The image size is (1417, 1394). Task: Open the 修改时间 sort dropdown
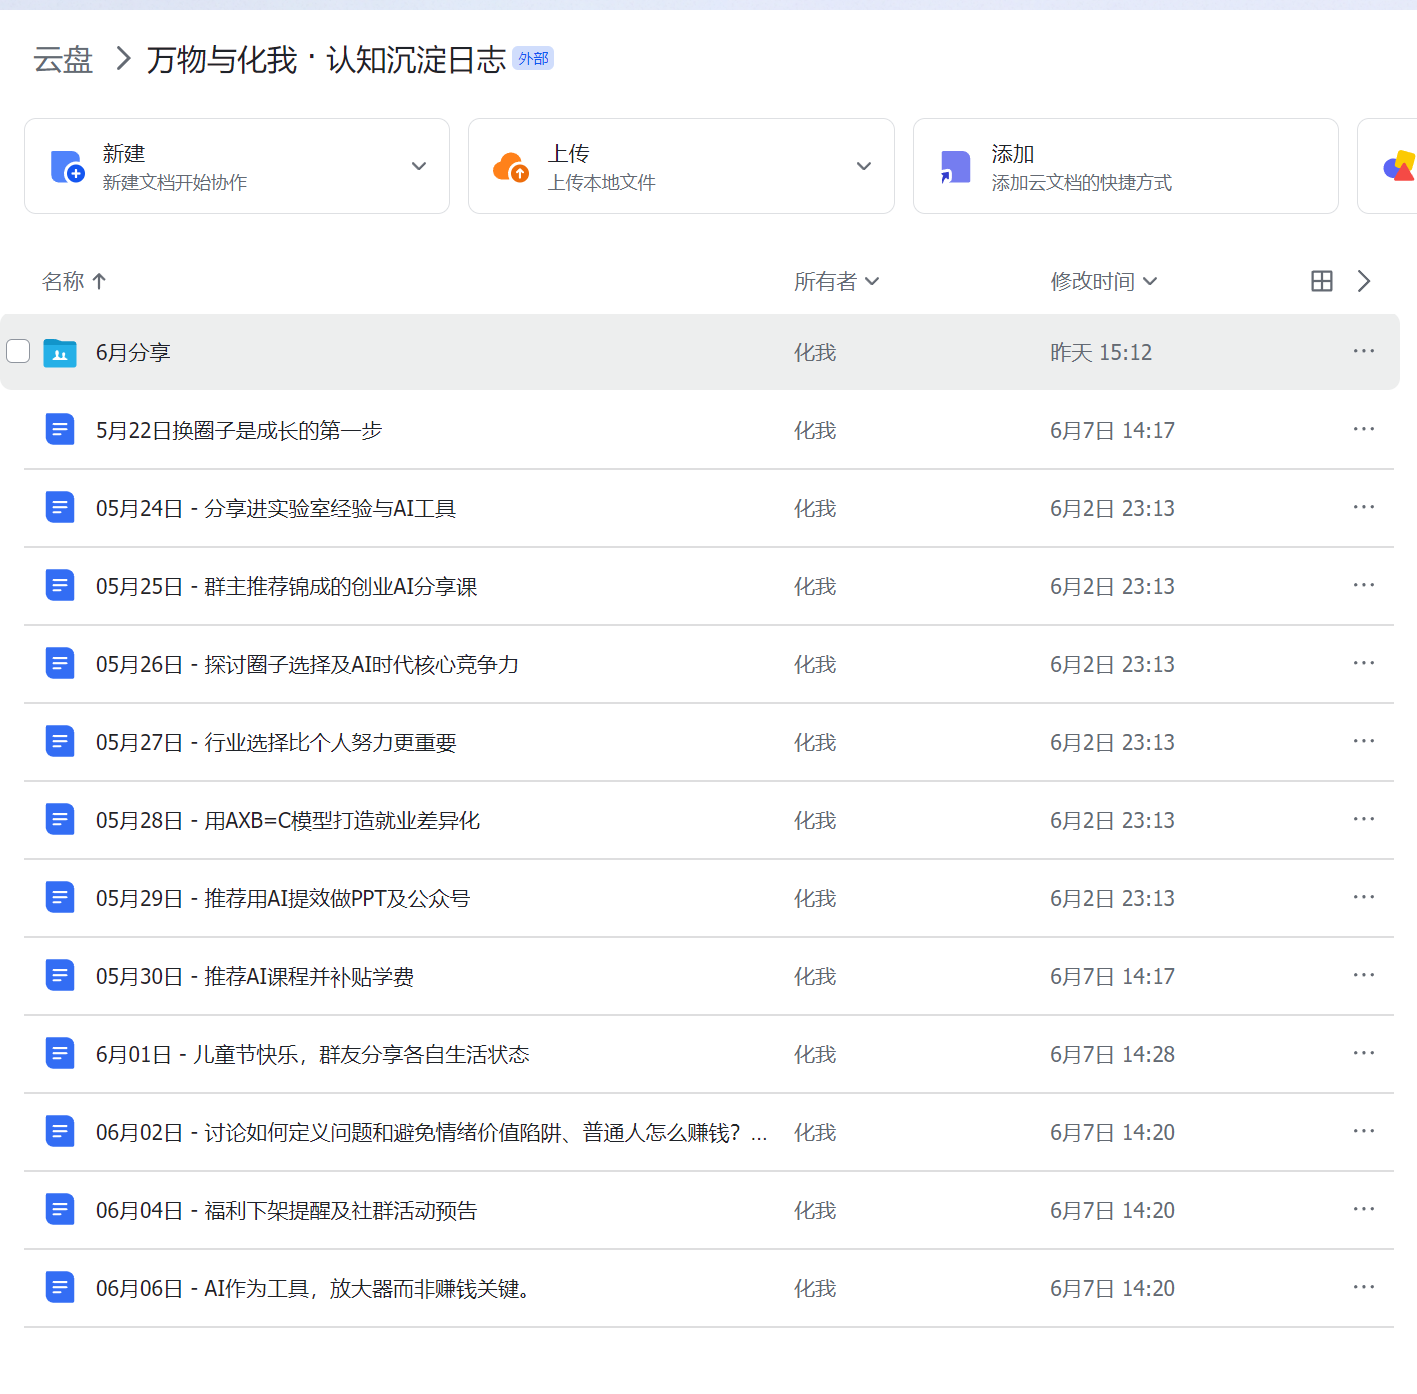1104,281
